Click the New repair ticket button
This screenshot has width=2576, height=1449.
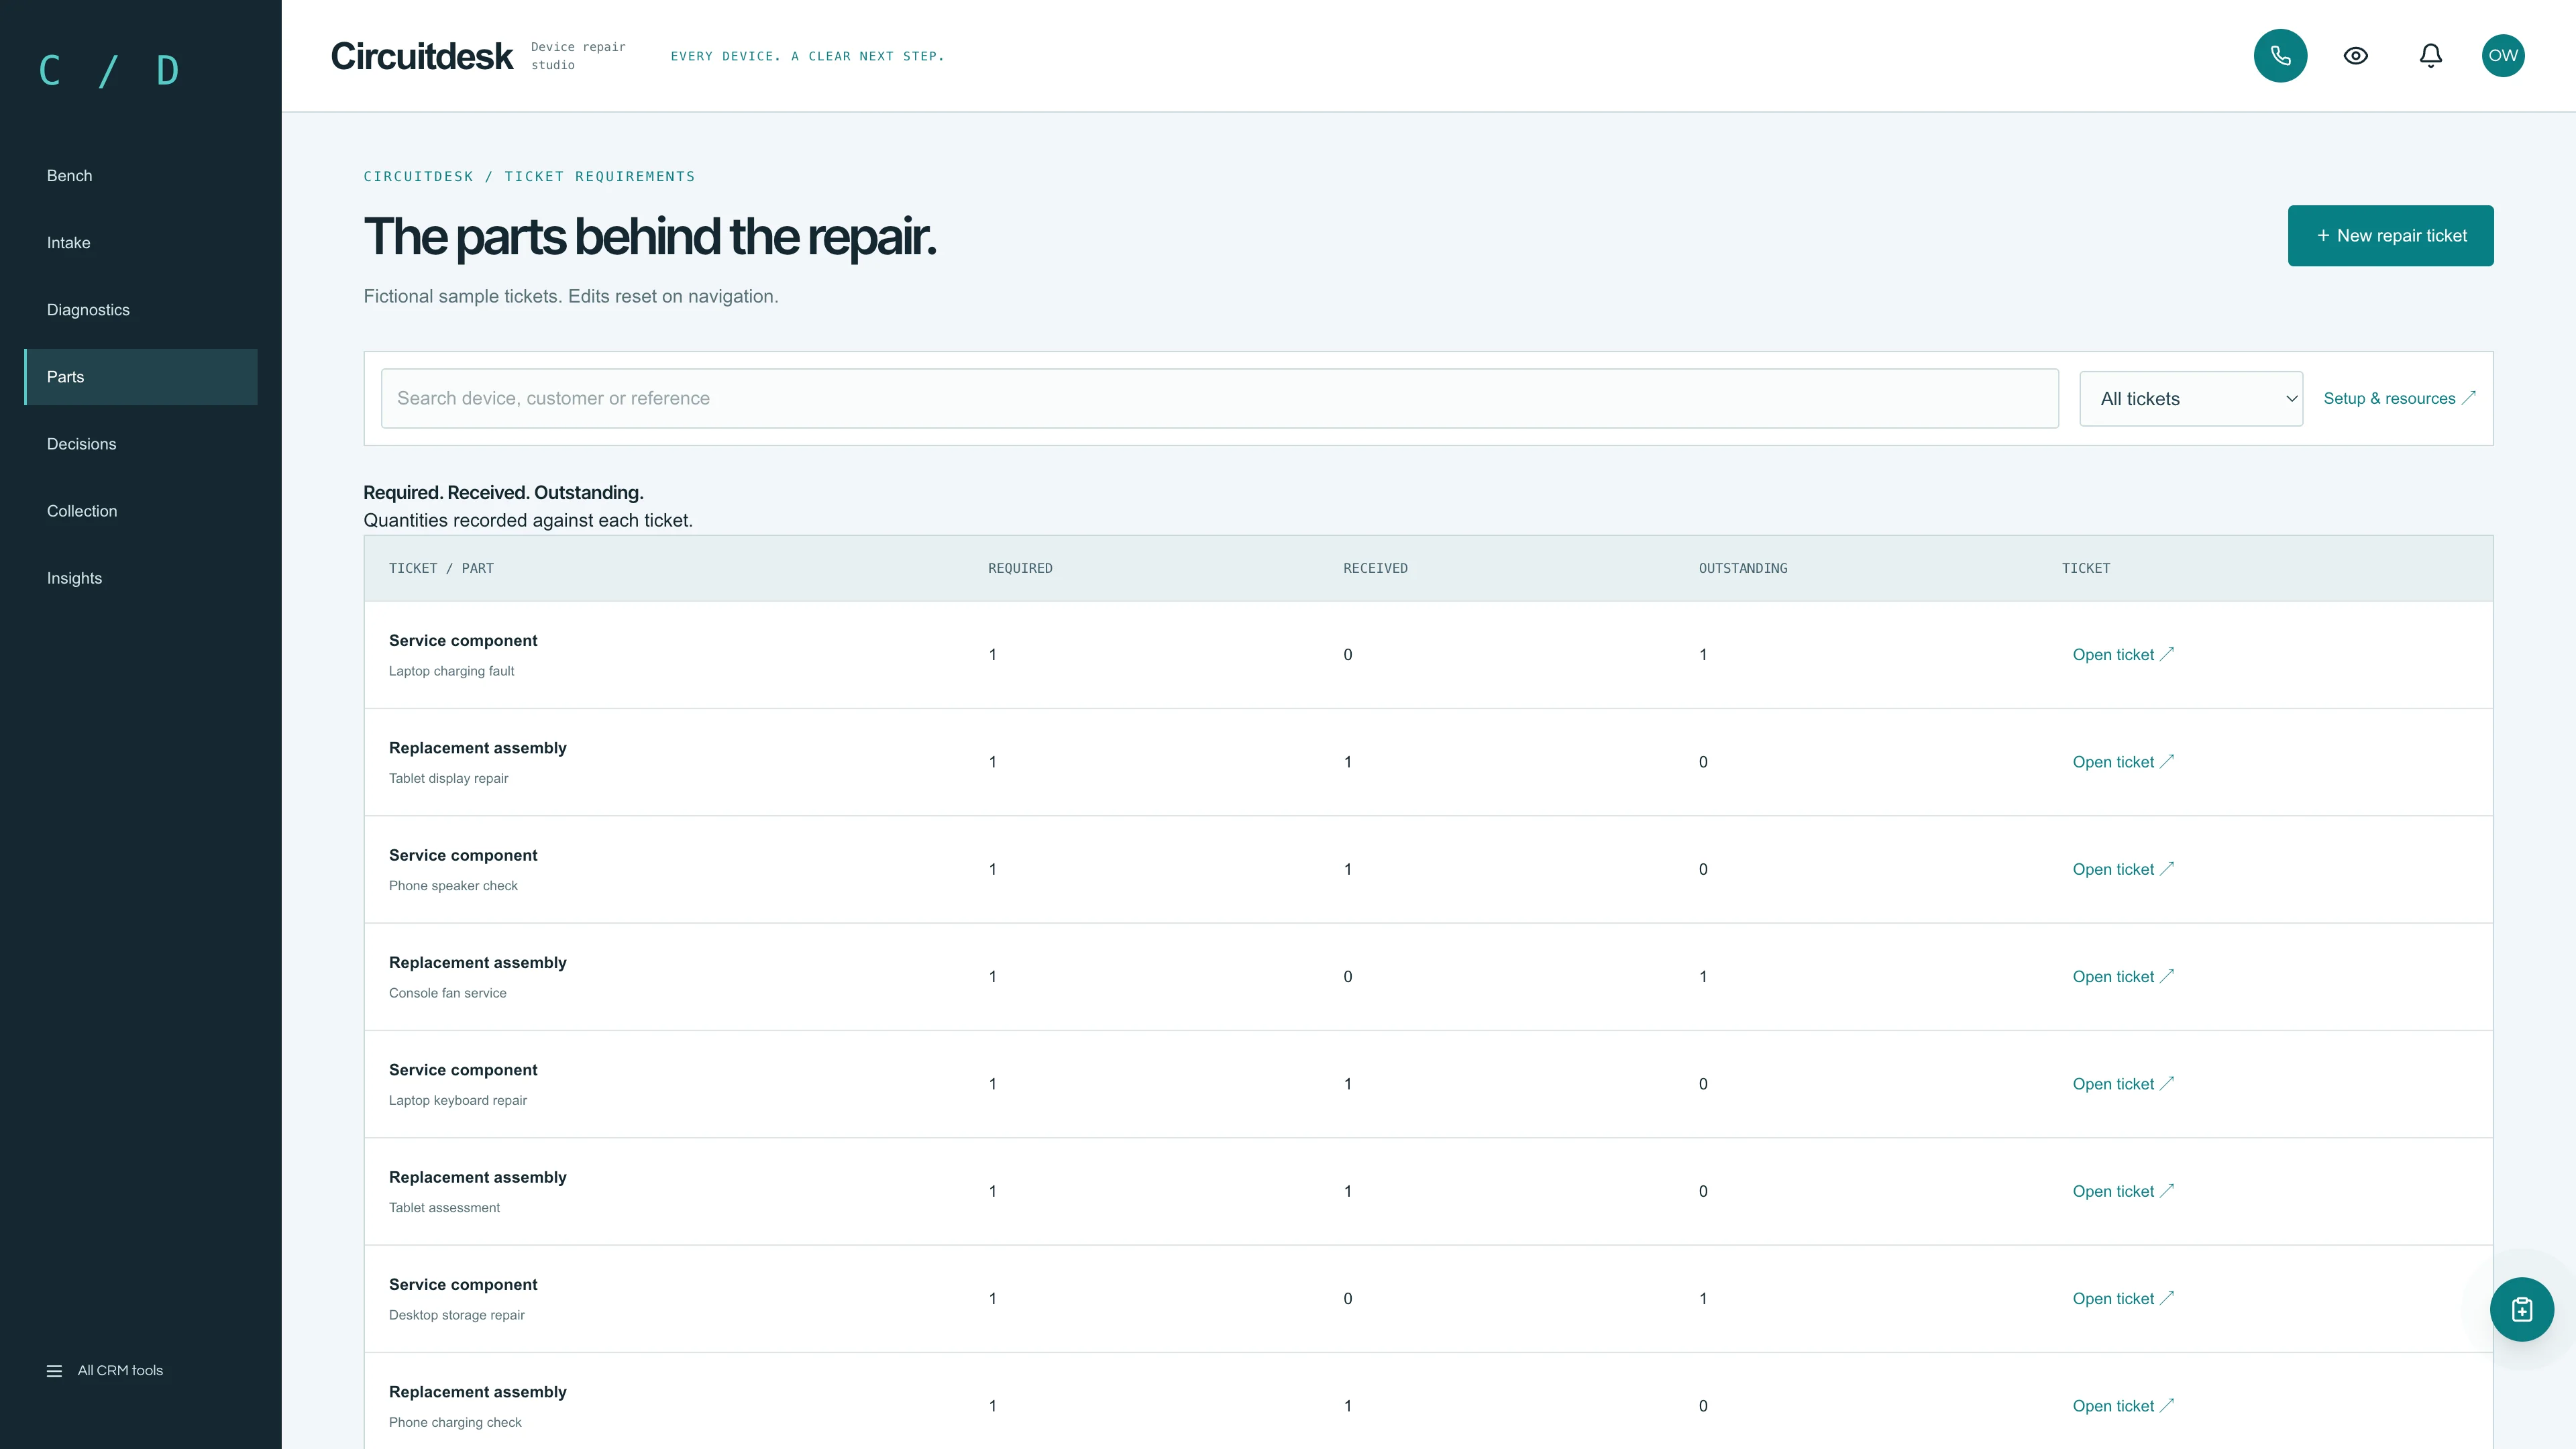pyautogui.click(x=2390, y=236)
